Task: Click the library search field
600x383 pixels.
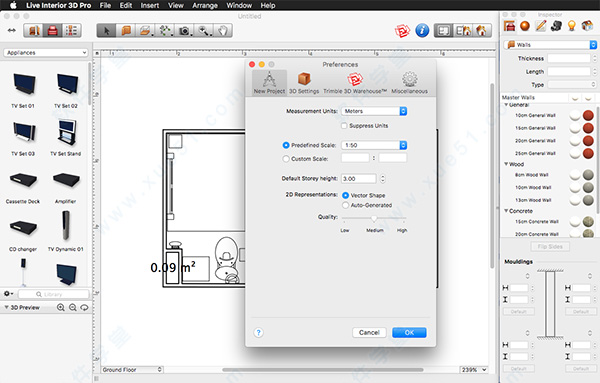Action: pos(53,294)
